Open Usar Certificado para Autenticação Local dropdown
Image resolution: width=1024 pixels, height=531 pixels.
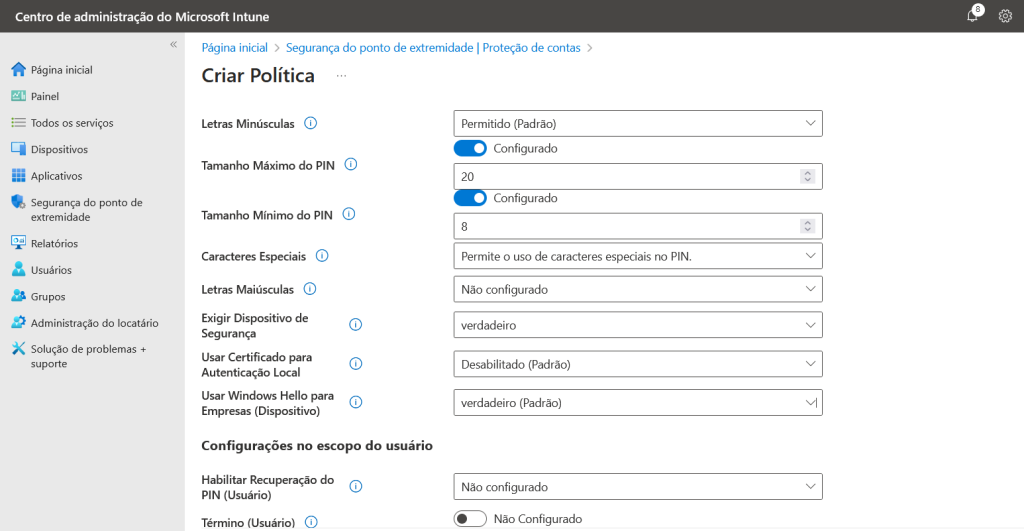click(638, 364)
